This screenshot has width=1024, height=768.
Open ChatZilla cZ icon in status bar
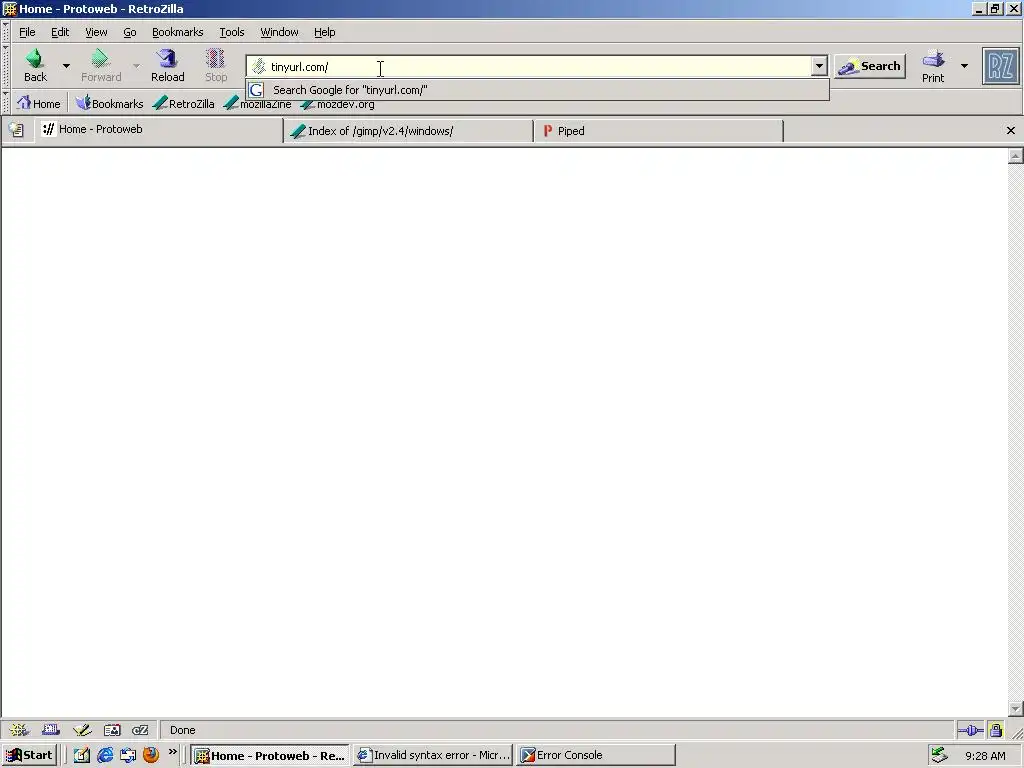click(140, 729)
